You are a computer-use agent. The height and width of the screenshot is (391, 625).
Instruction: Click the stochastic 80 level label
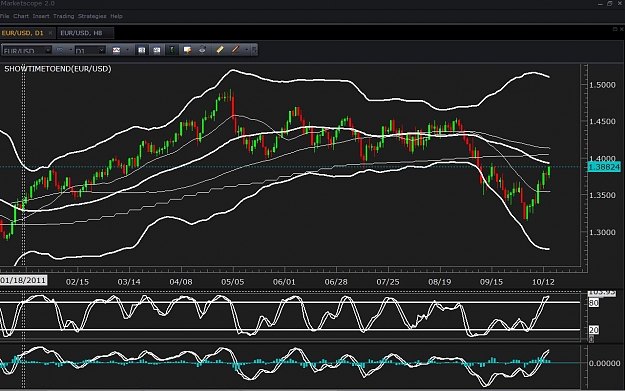[594, 303]
